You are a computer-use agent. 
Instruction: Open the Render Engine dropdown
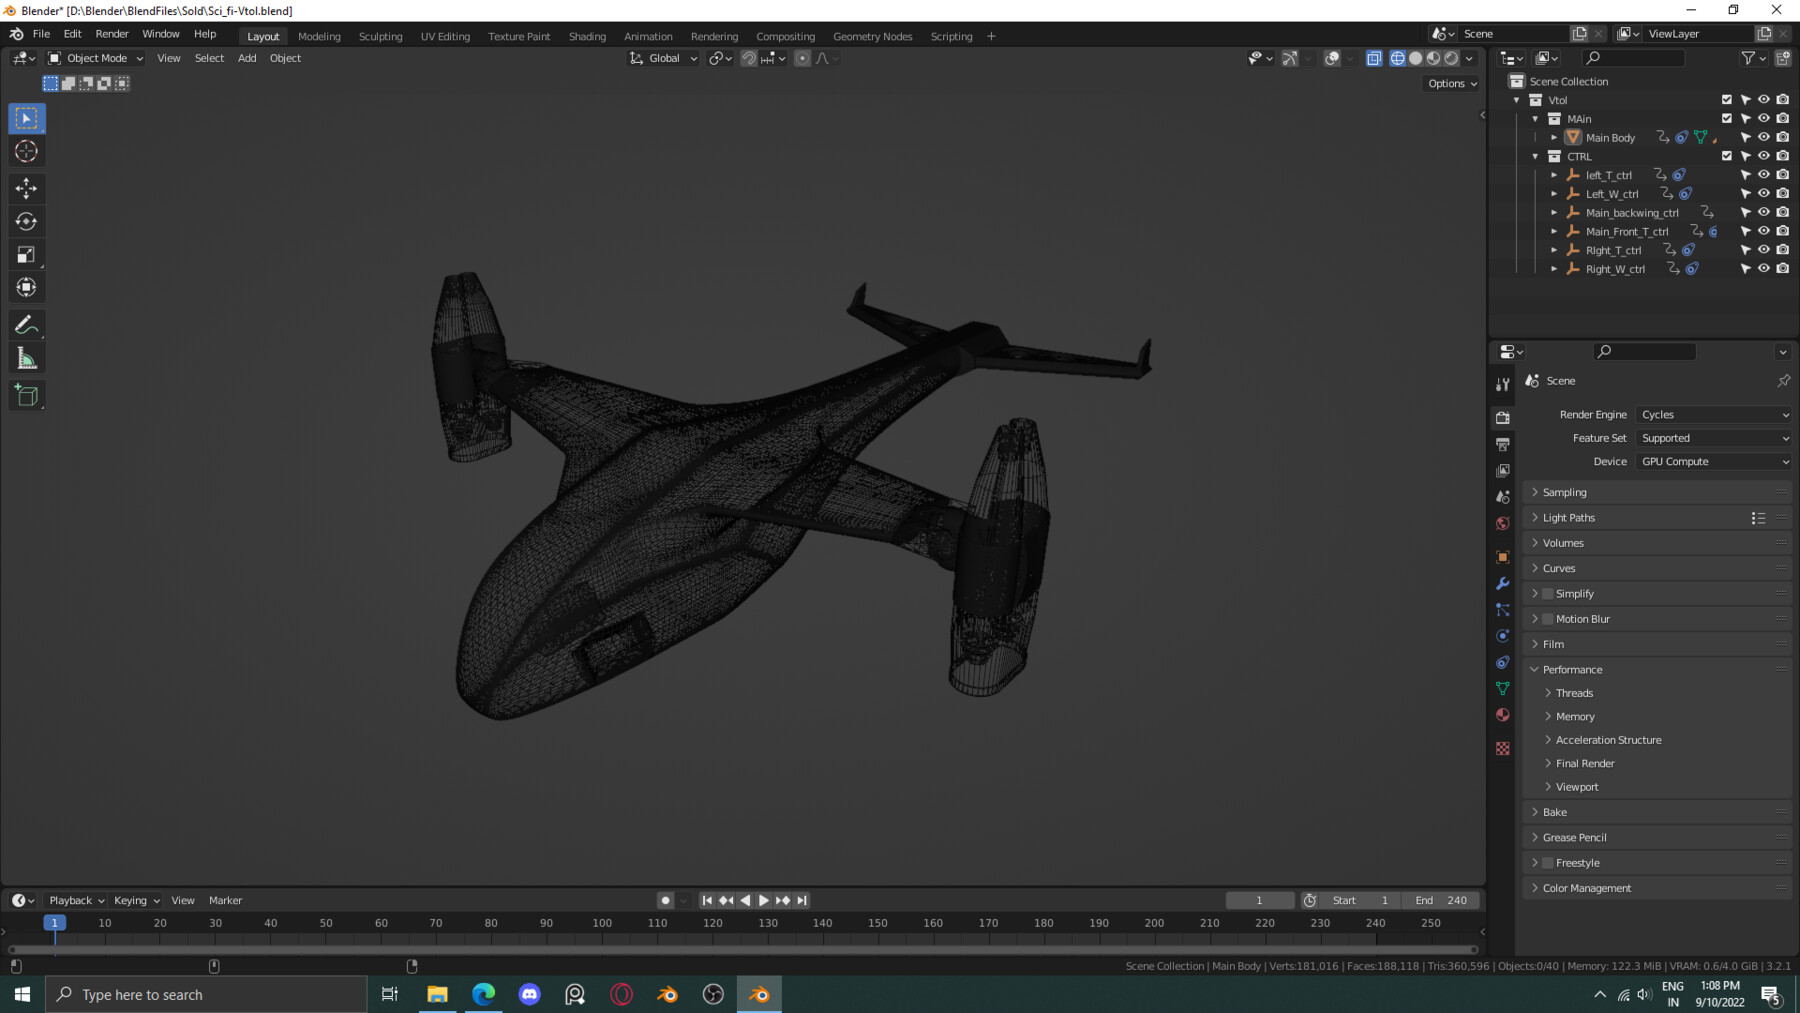tap(1713, 414)
